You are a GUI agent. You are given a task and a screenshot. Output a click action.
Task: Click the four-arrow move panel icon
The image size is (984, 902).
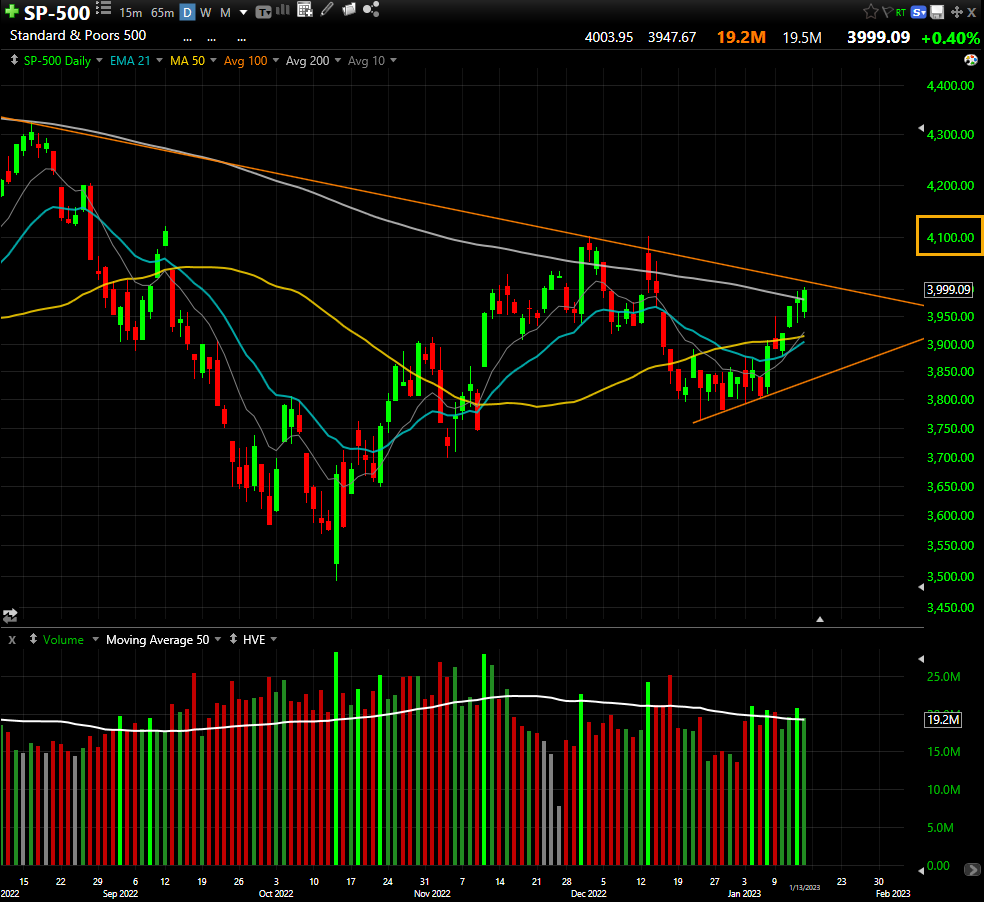[x=956, y=12]
